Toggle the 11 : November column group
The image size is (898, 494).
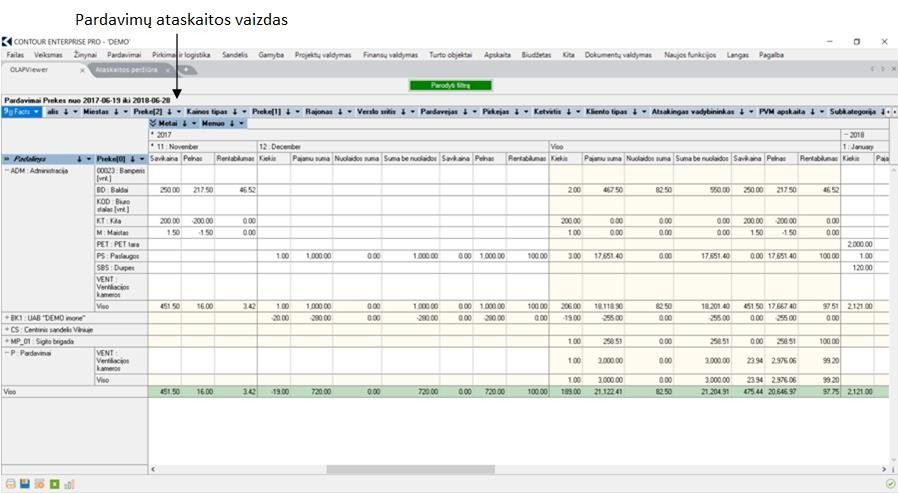(152, 147)
